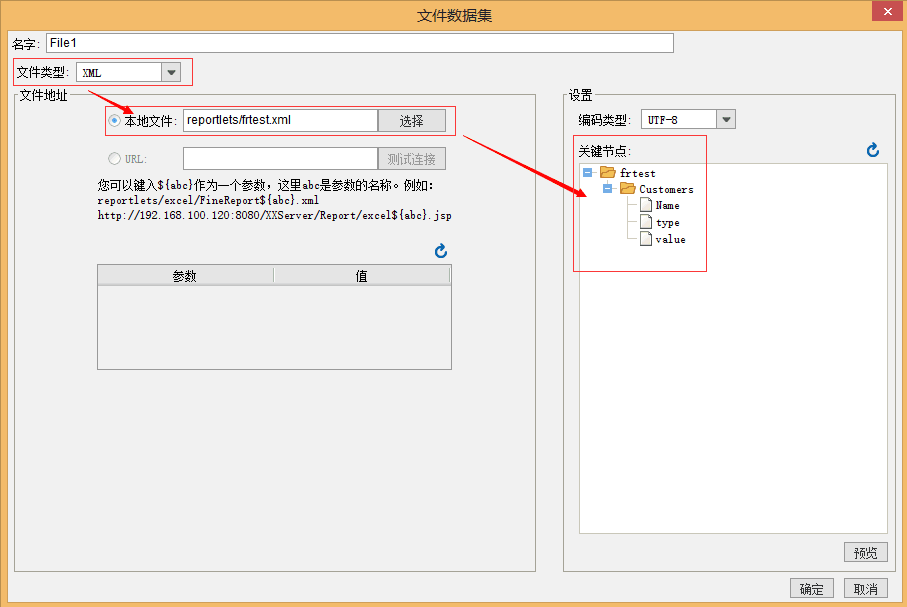Click the 预览 preview button
Viewport: 907px width, 607px height.
click(x=865, y=552)
